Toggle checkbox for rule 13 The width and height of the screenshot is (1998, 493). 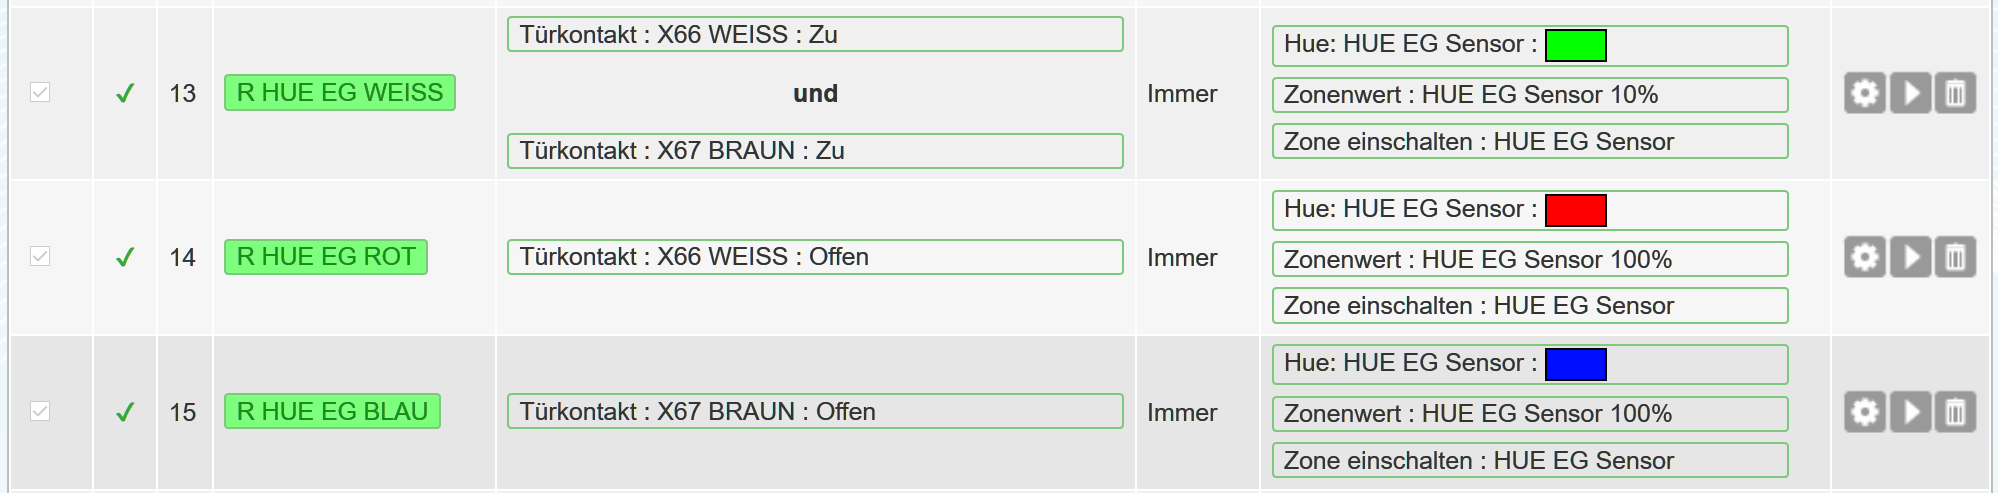tap(40, 93)
